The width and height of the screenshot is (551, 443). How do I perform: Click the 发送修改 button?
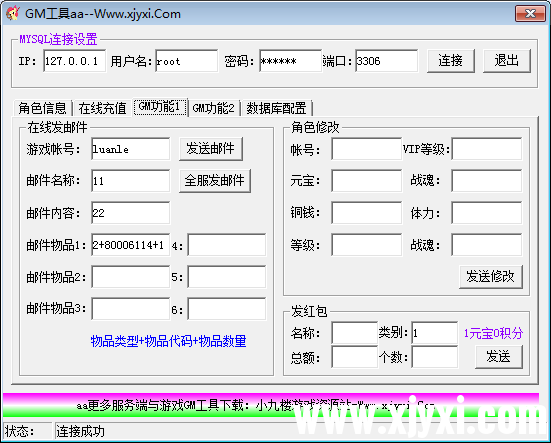(491, 276)
